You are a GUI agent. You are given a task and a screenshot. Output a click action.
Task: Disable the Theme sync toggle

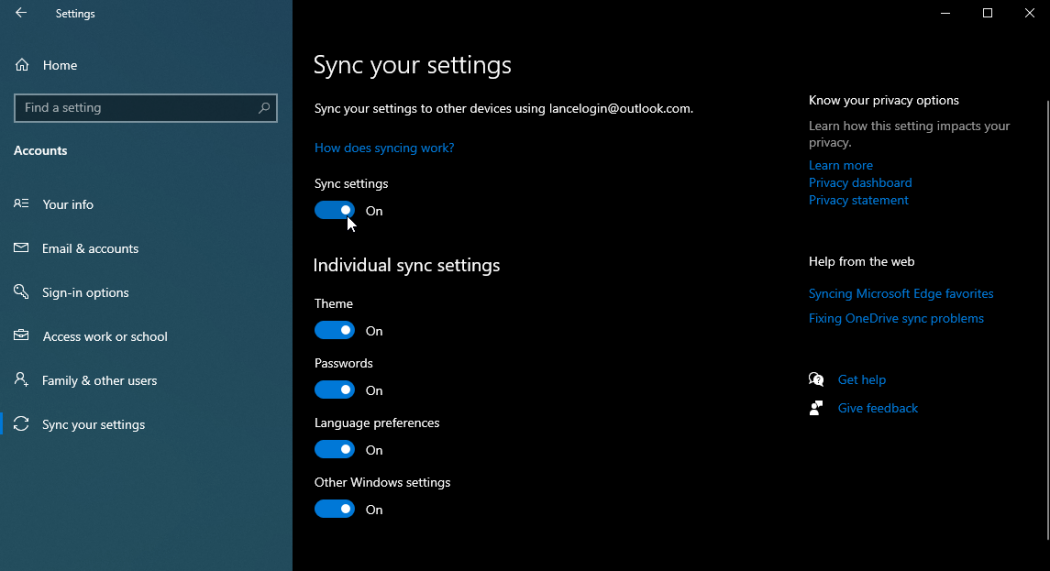coord(334,331)
